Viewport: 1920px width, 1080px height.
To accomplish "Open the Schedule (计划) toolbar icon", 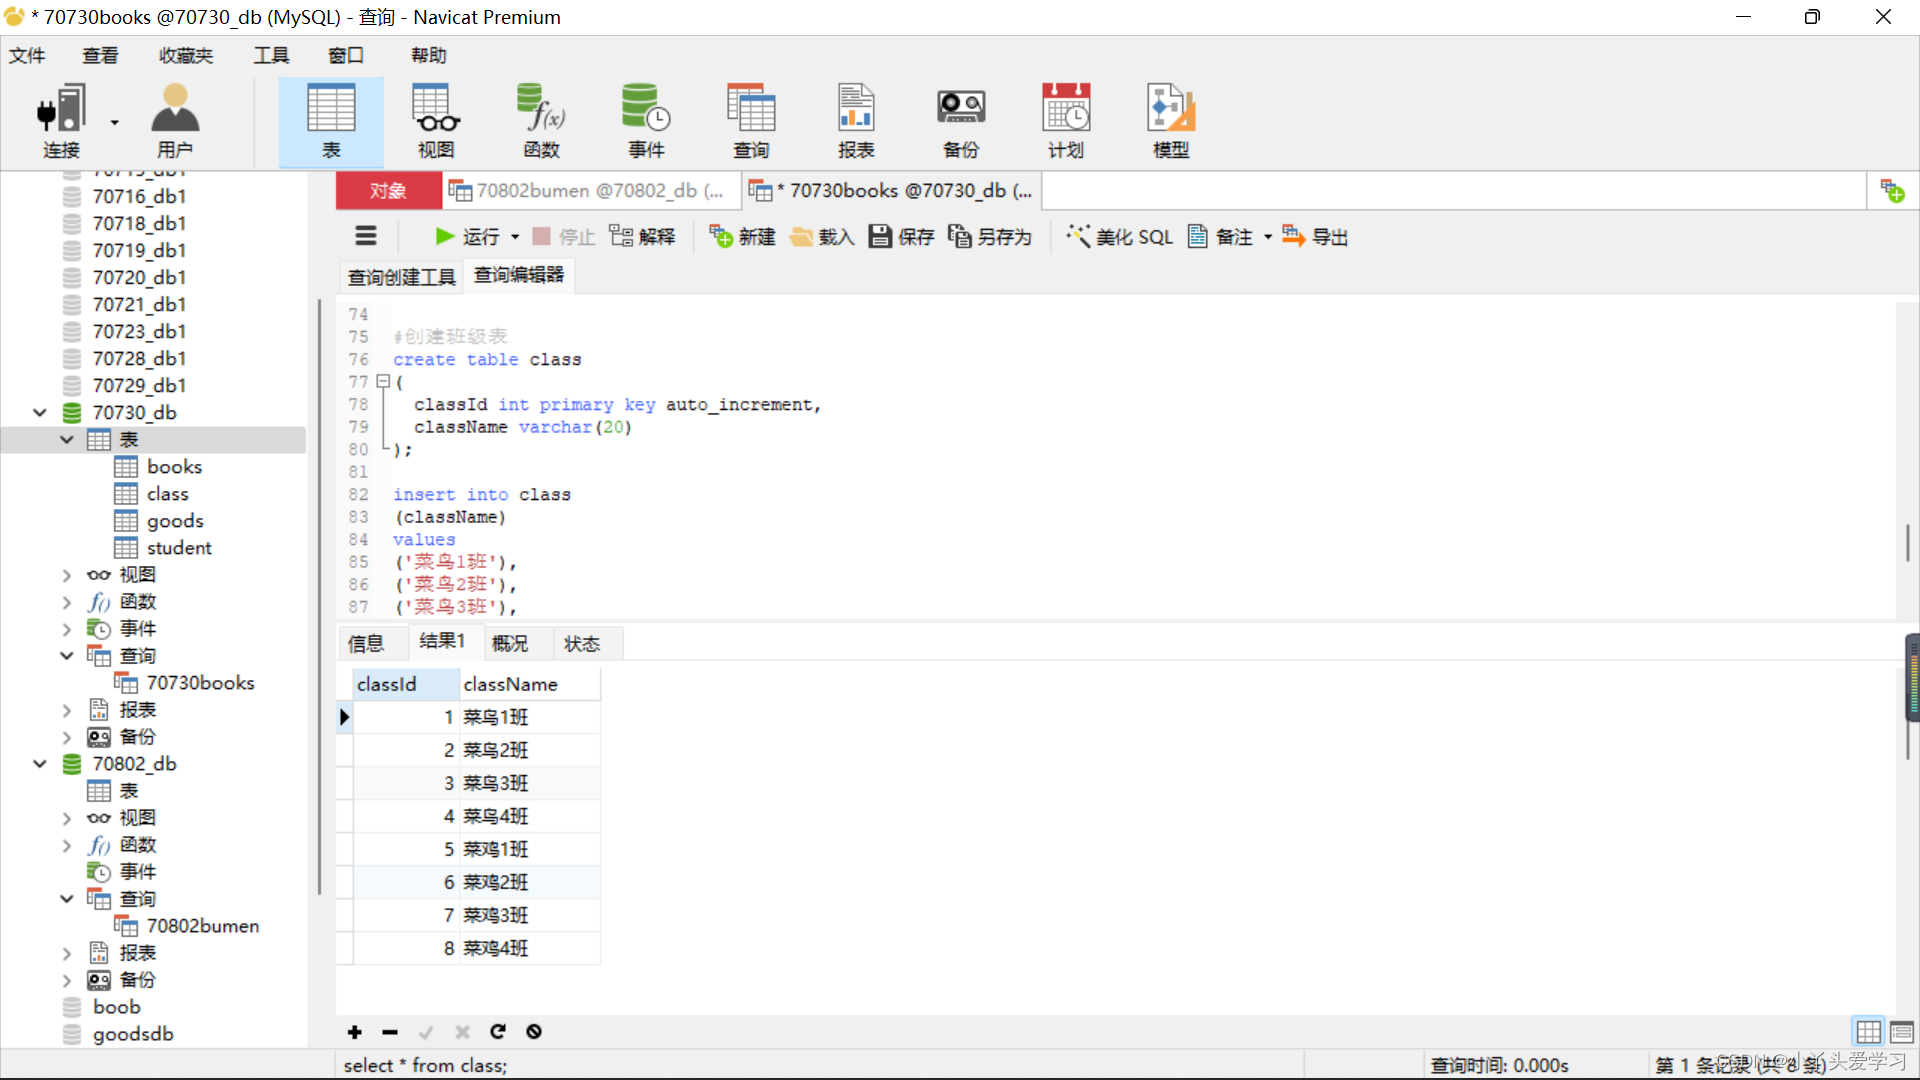I will (1066, 121).
